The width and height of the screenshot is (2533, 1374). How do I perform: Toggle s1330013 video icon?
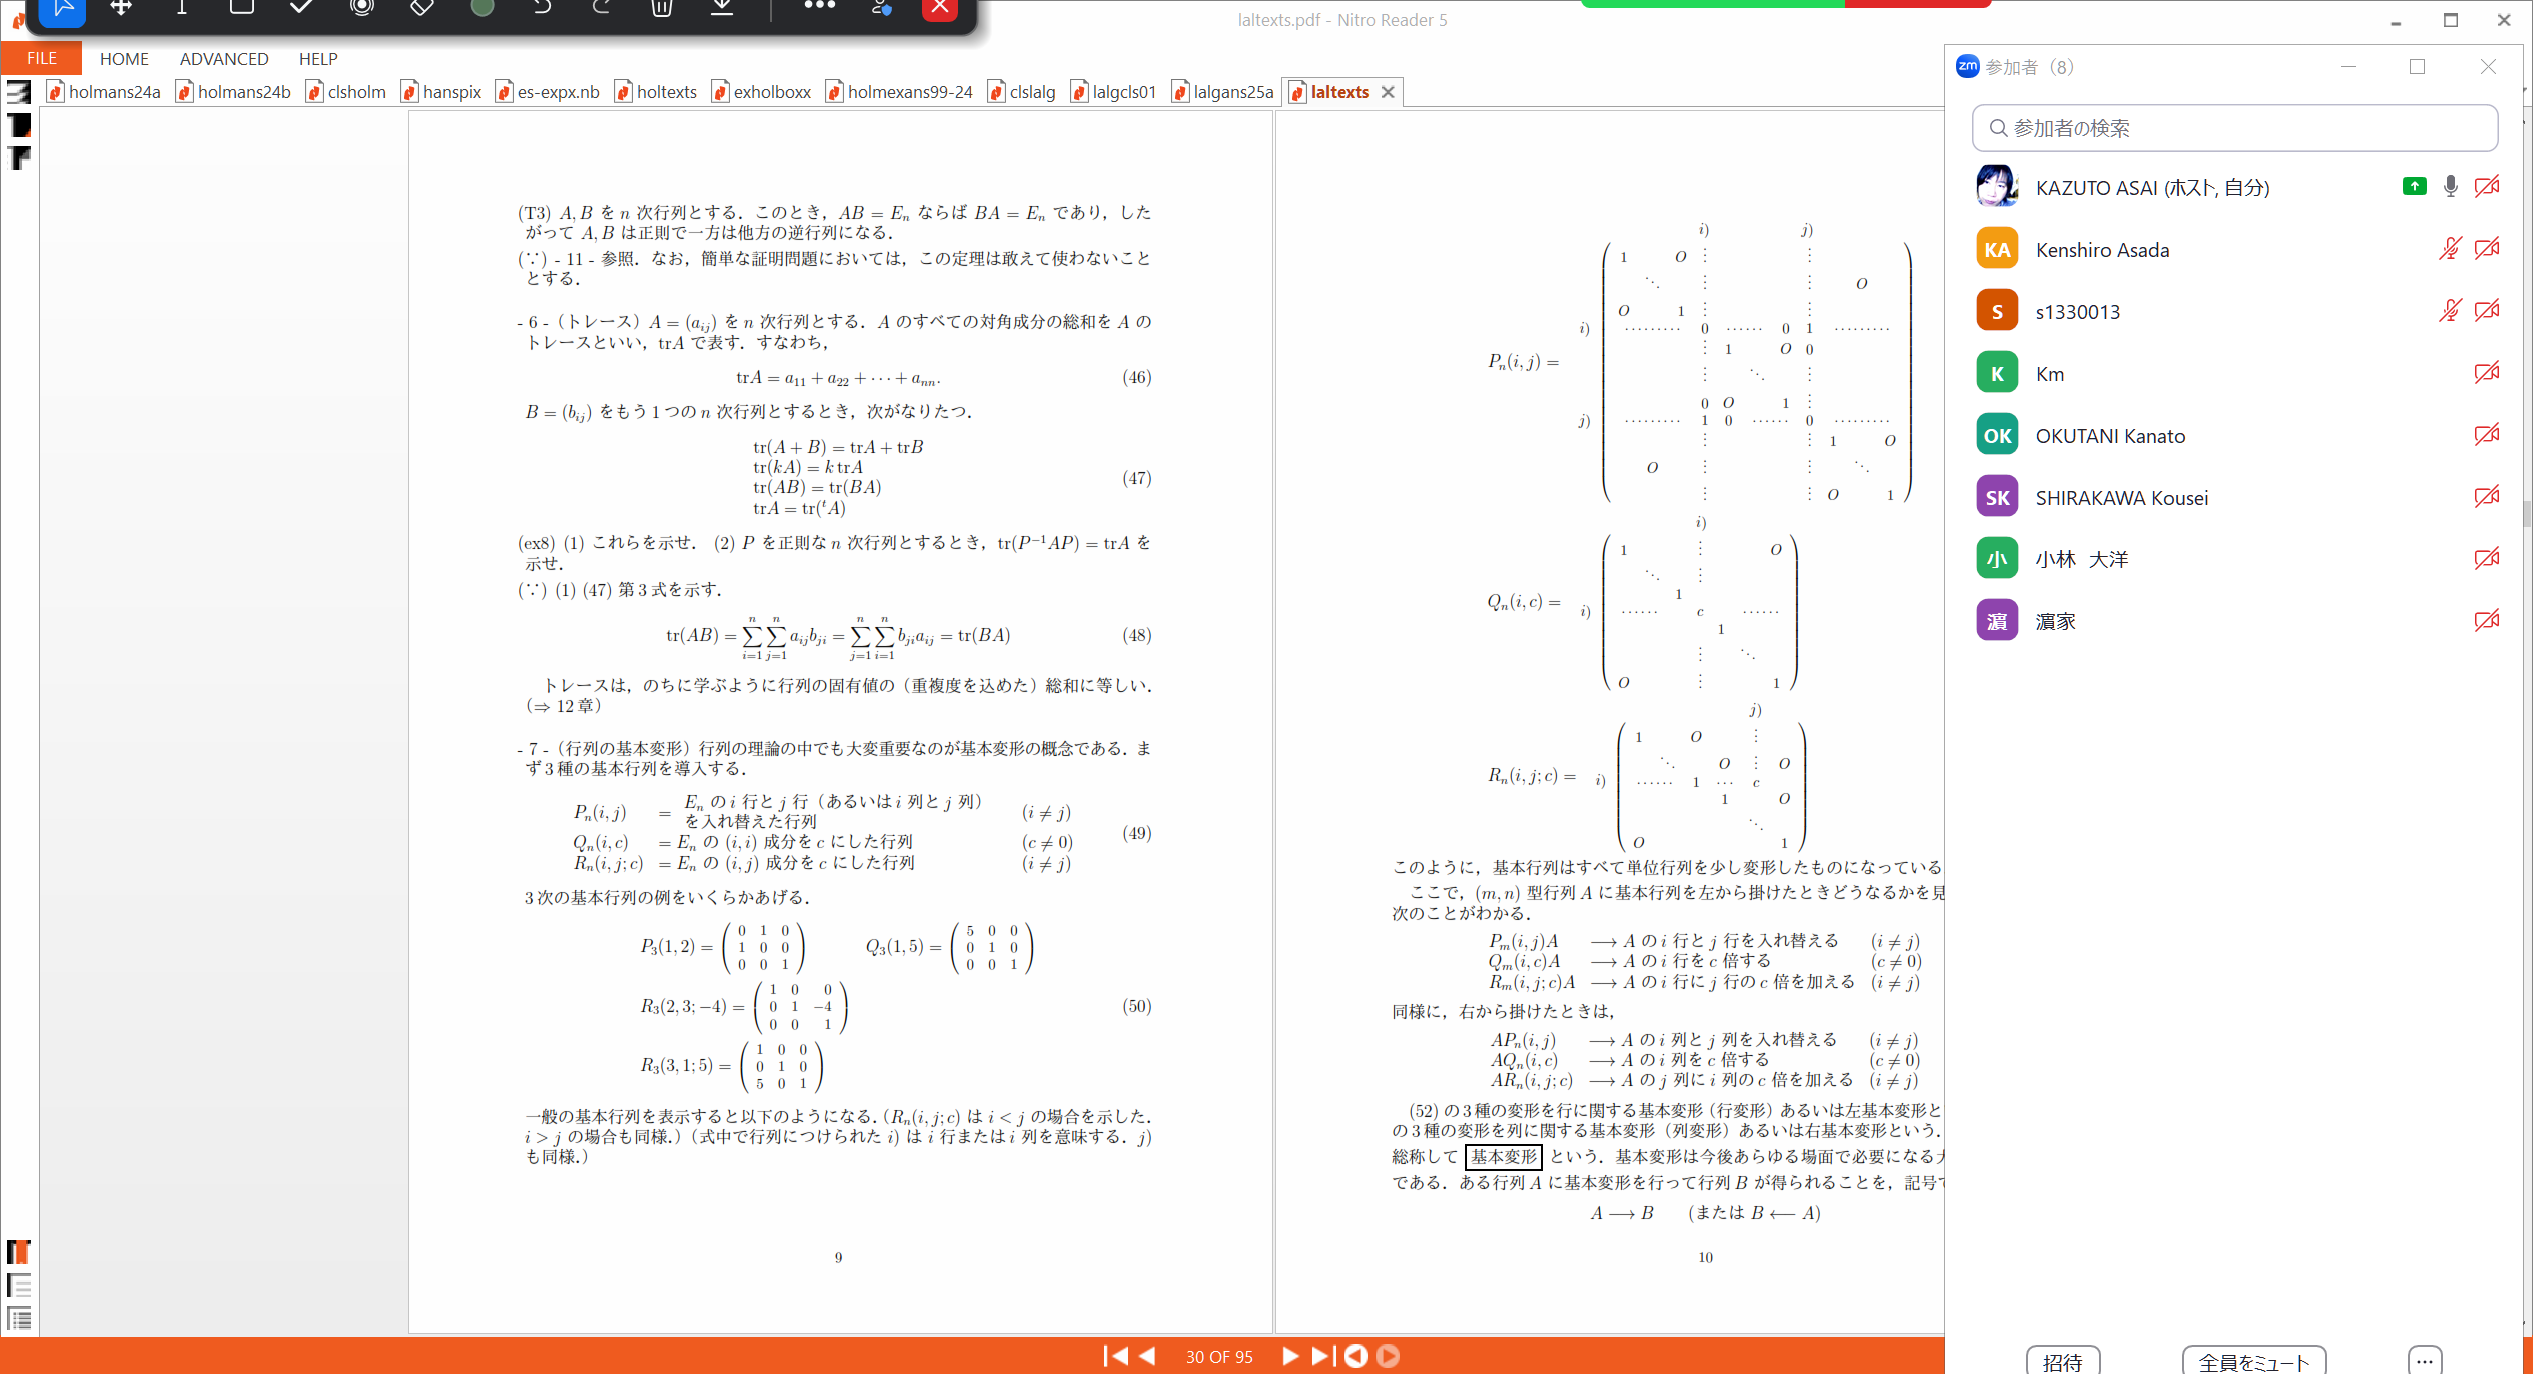point(2487,310)
